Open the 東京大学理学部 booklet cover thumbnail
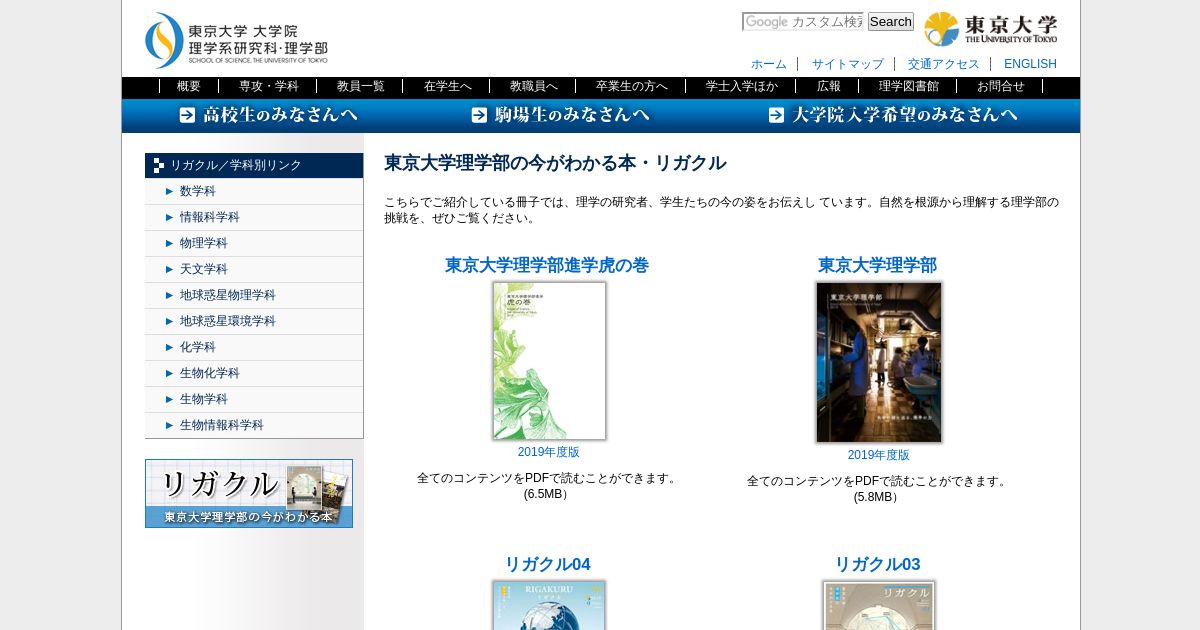Screen dimensions: 1200x630 (x=879, y=362)
